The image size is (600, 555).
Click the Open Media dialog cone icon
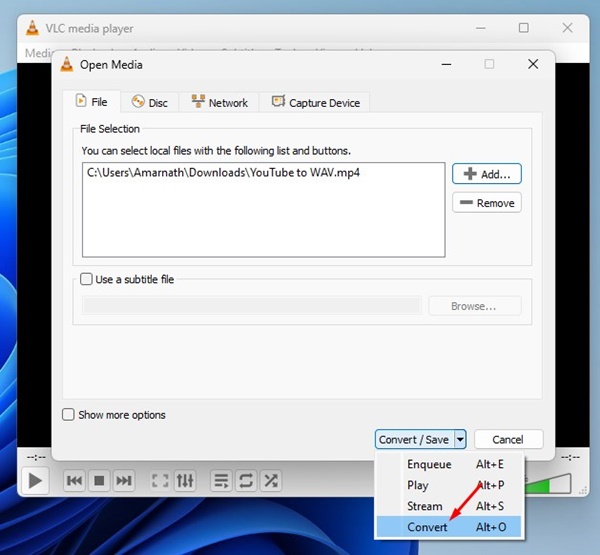(x=67, y=64)
